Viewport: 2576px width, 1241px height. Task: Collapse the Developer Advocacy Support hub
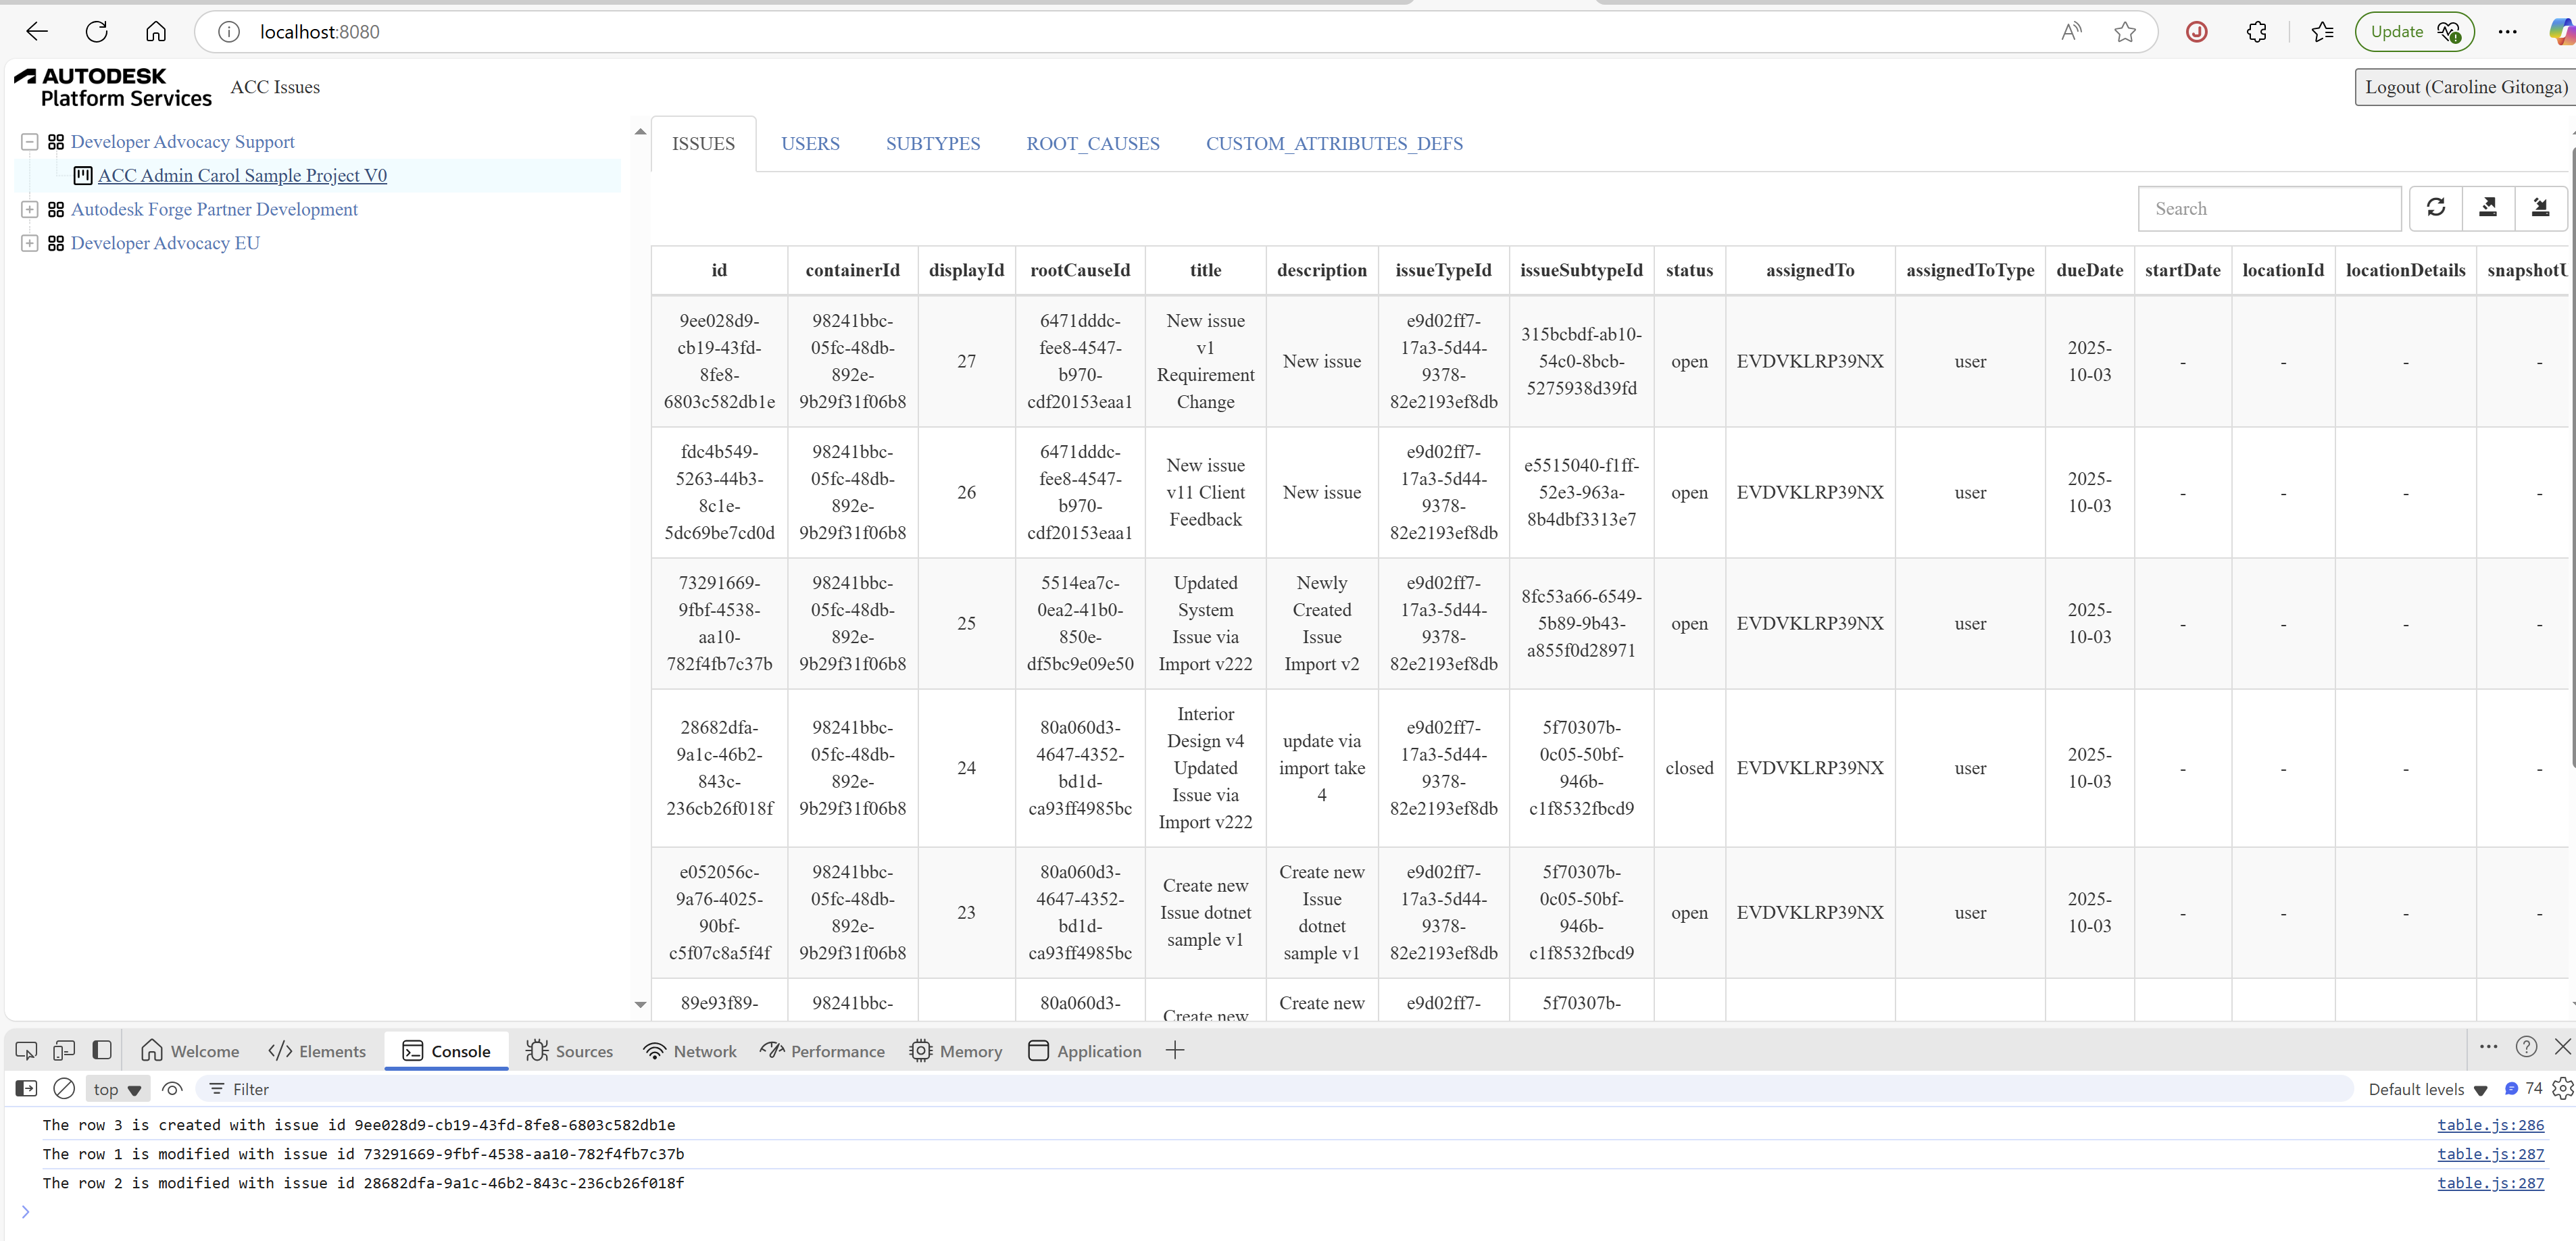(30, 142)
